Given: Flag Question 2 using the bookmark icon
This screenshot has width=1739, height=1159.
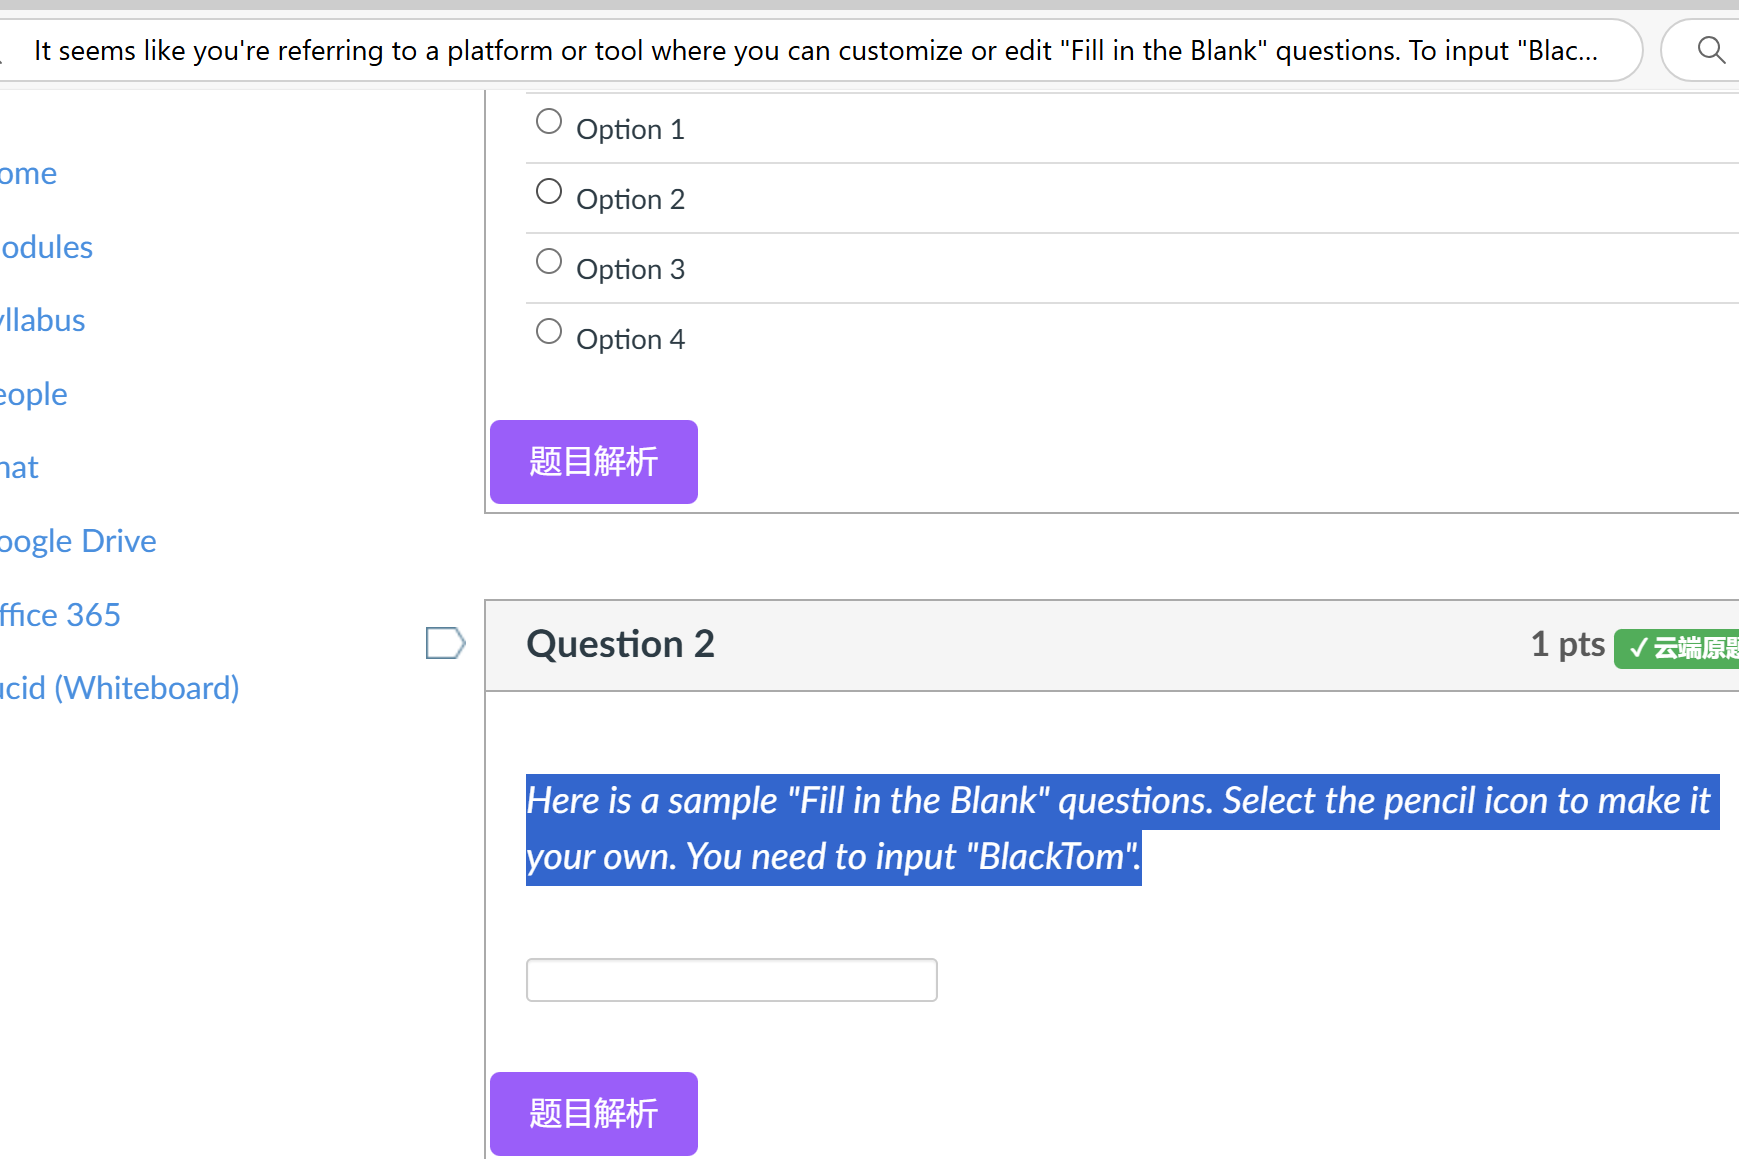Looking at the screenshot, I should [445, 643].
